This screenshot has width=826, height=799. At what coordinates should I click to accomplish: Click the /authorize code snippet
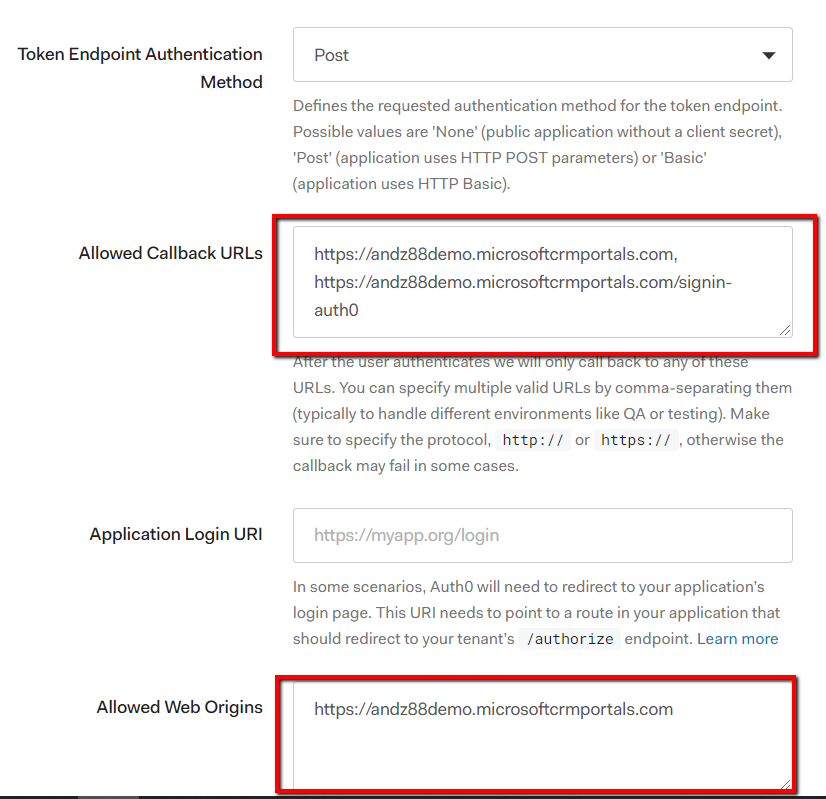(x=570, y=639)
